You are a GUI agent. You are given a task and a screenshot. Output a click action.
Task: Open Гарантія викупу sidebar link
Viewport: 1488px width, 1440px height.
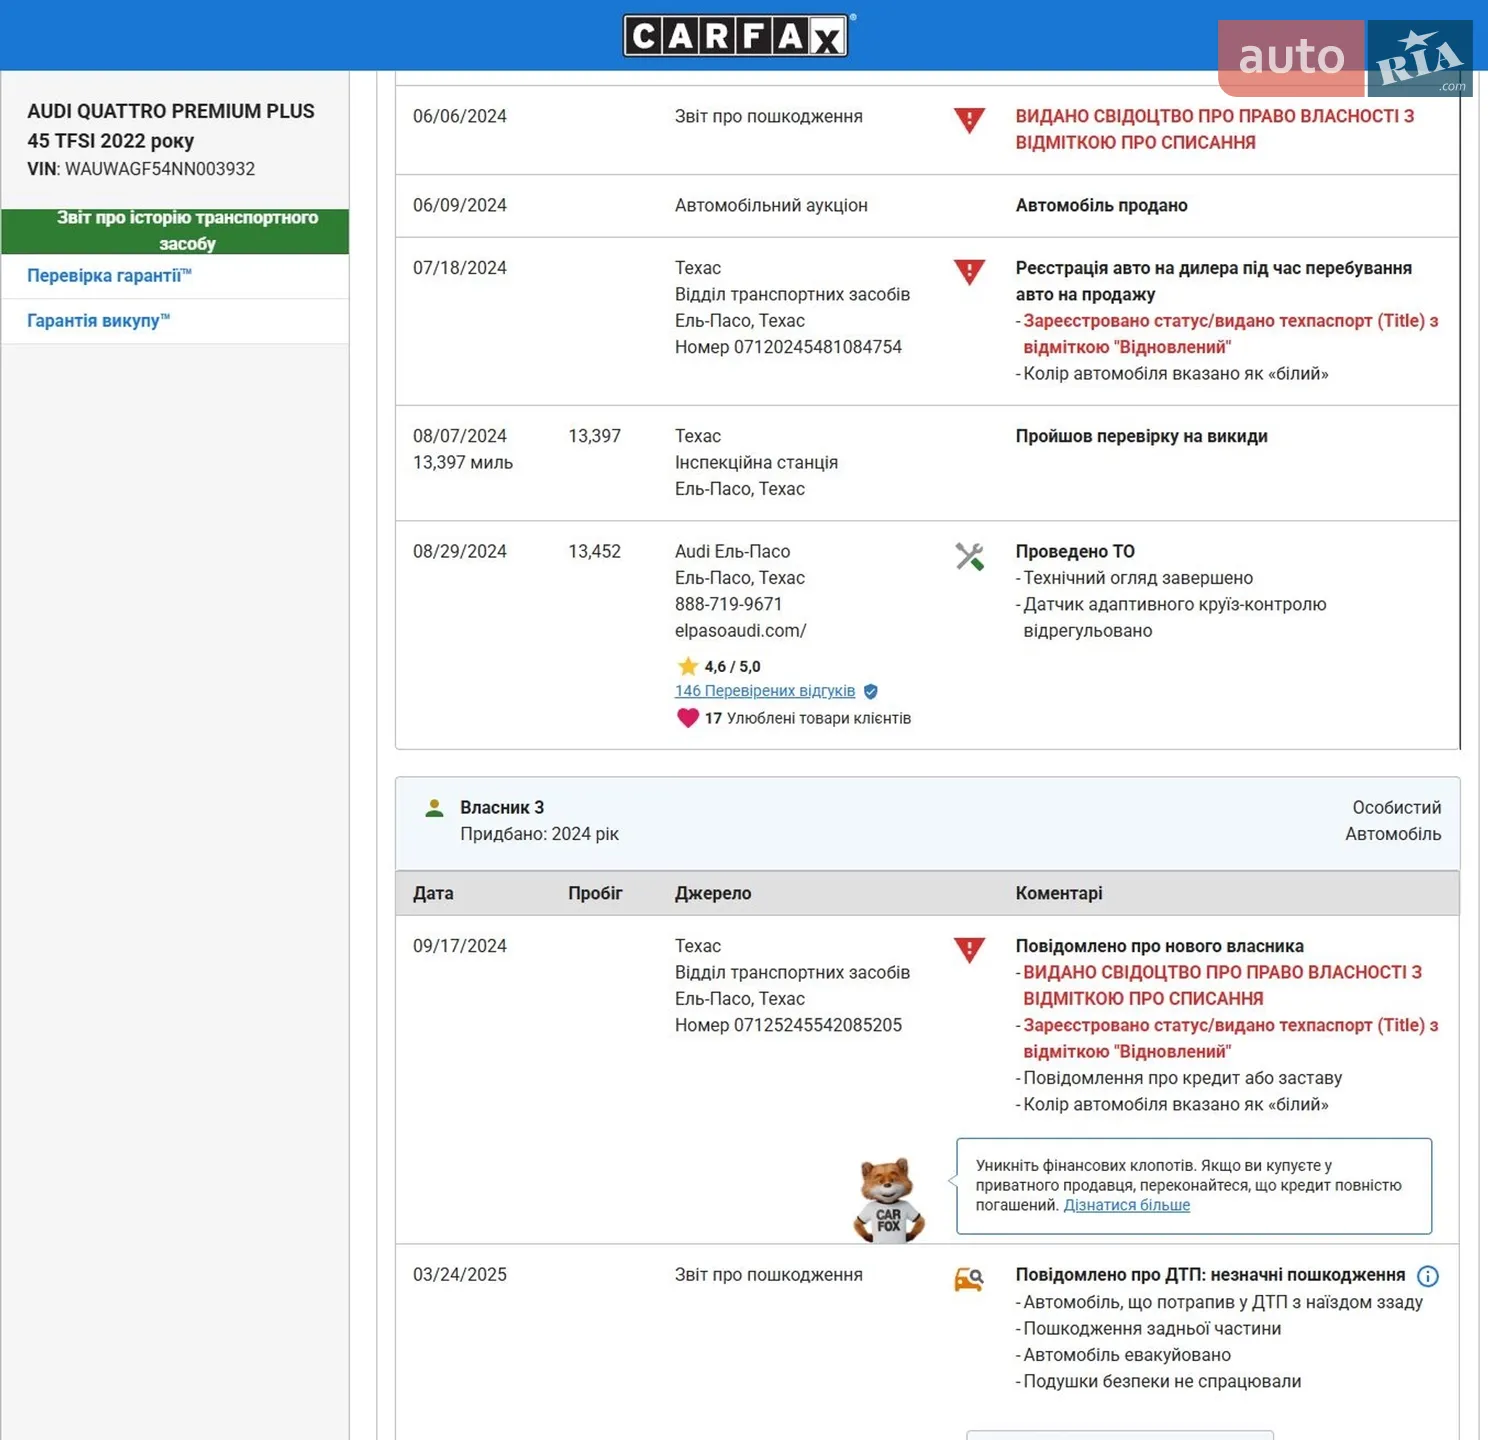coord(98,320)
